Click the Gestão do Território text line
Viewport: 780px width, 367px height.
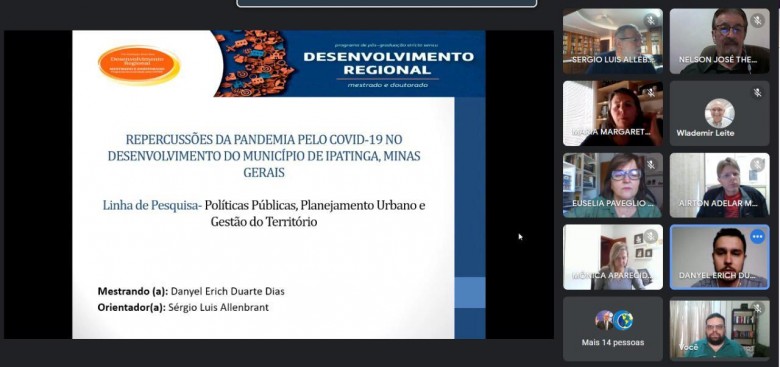[x=264, y=222]
